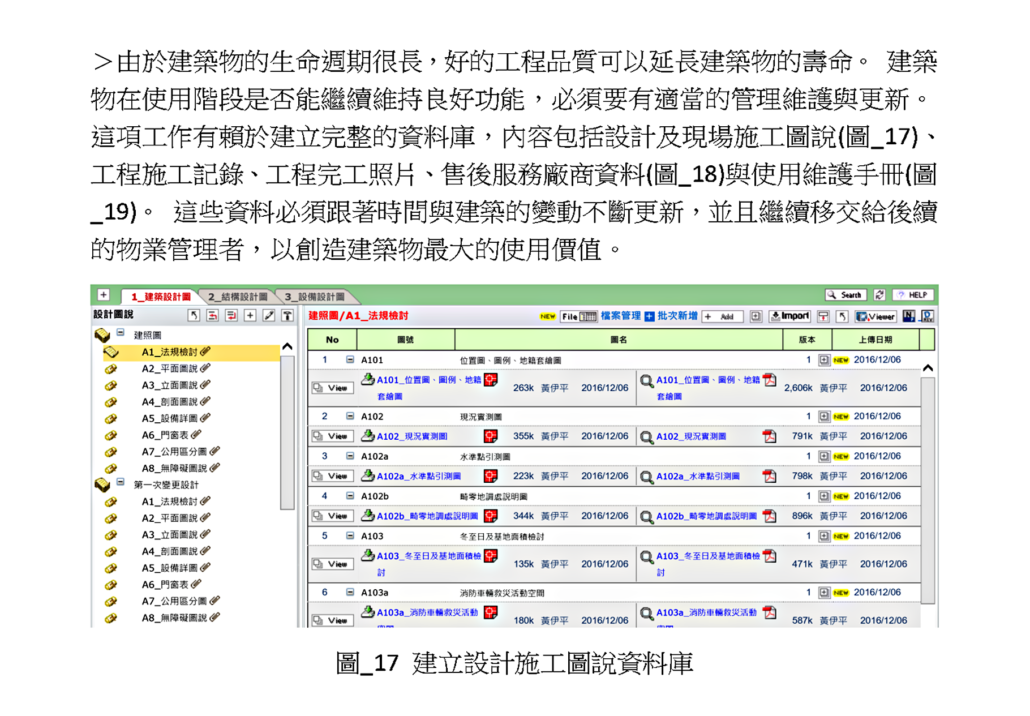The width and height of the screenshot is (1030, 716).
Task: Click the drawing table scroll-up arrow
Action: tap(928, 368)
